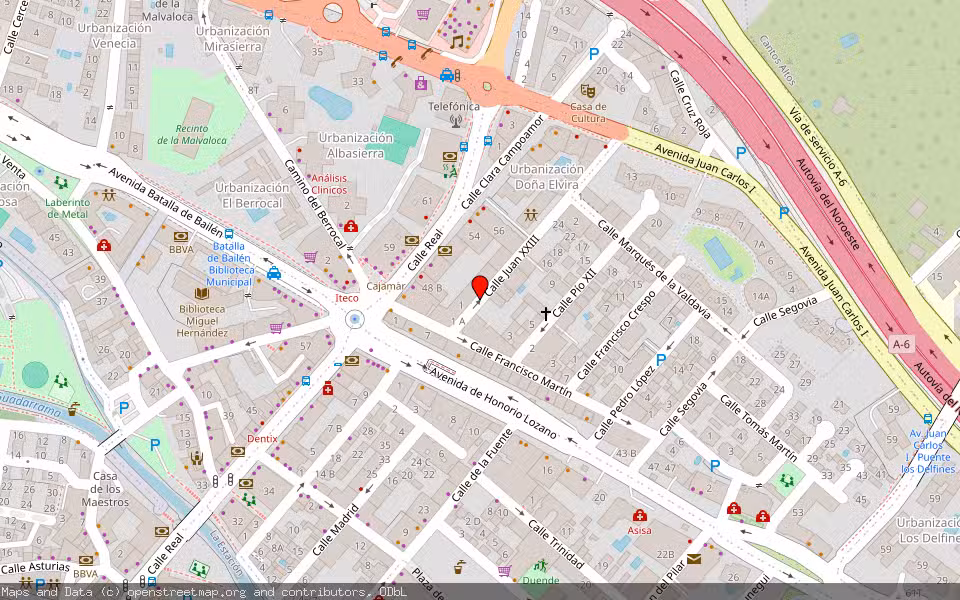Select the envelope post office icon near Calle del Pilar
Image resolution: width=960 pixels, height=600 pixels.
(x=694, y=558)
